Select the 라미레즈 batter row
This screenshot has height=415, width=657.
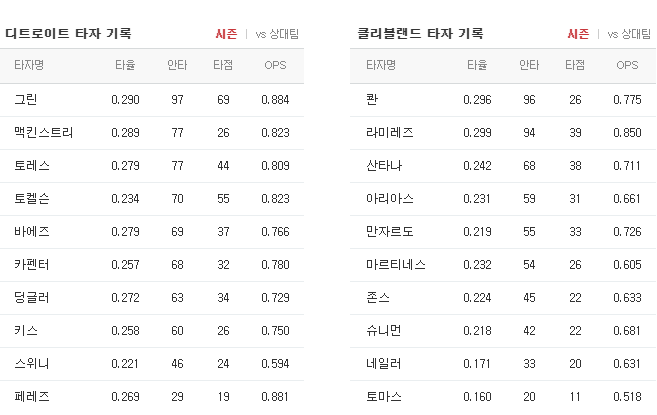503,133
